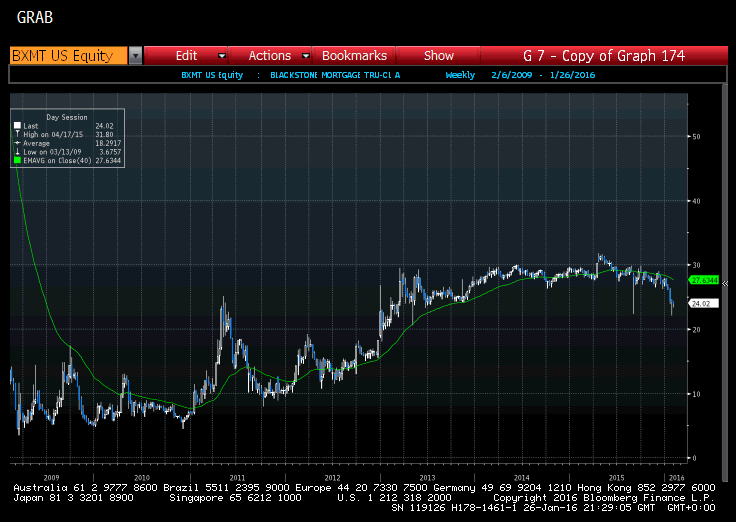Click the green 27.6344 price tag on axis

coord(704,280)
